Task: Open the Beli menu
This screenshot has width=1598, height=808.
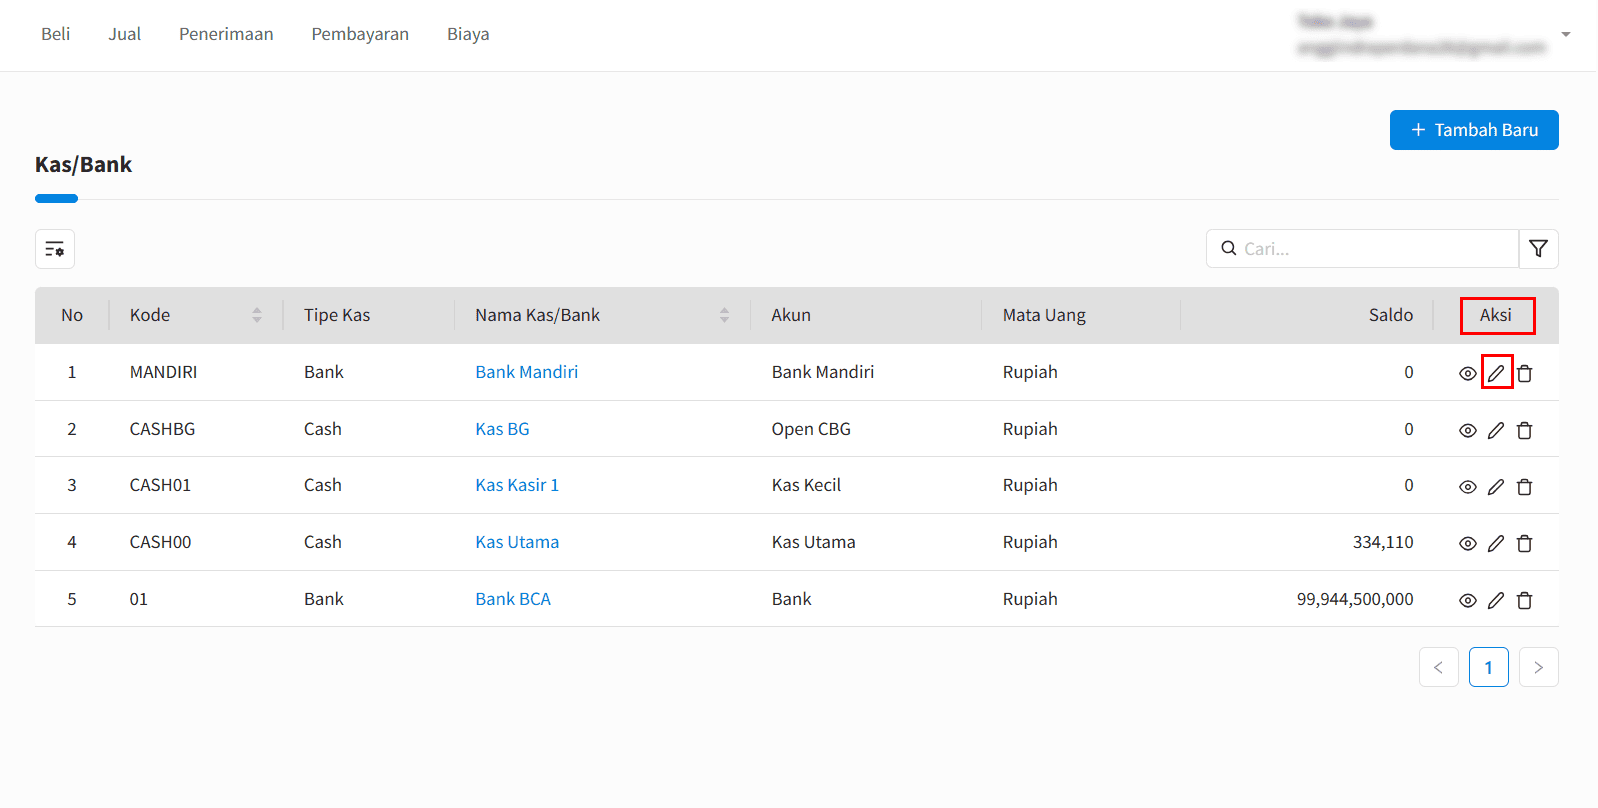Action: click(x=56, y=34)
